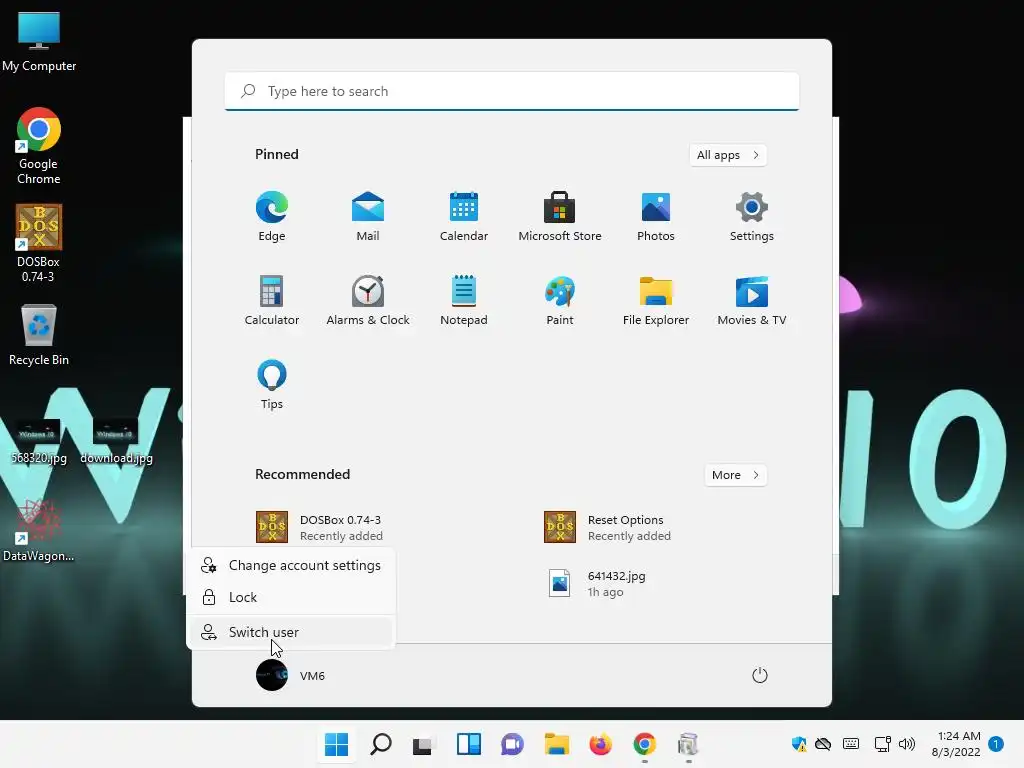The width and height of the screenshot is (1024, 768).
Task: Click the volume speaker tray icon
Action: [906, 744]
